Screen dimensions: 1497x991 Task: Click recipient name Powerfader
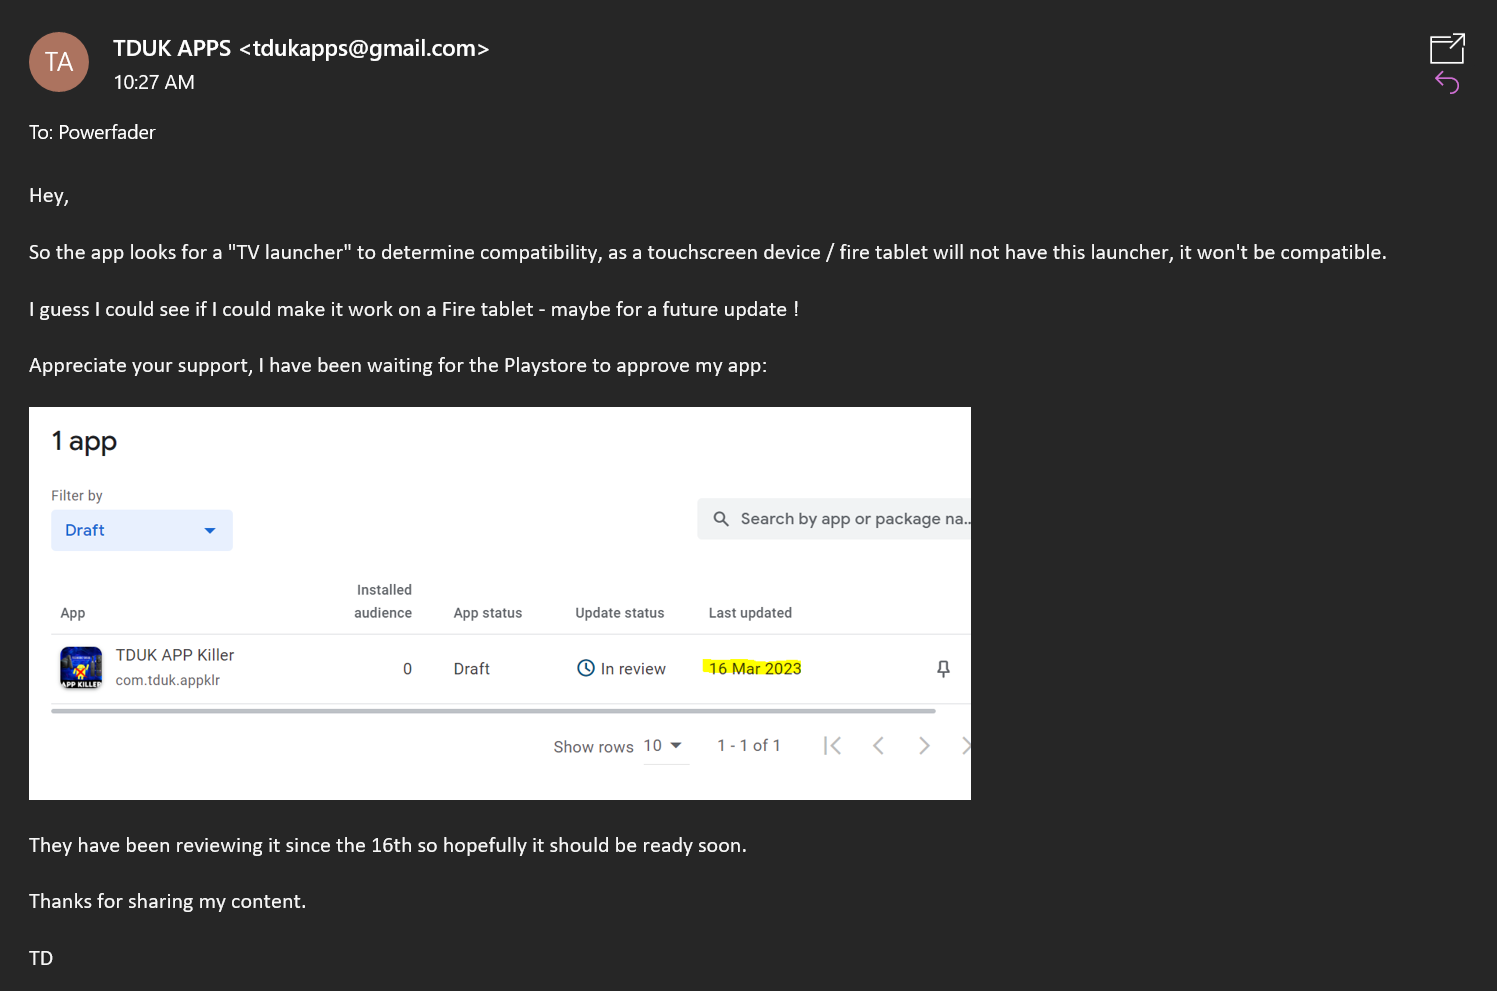(107, 132)
